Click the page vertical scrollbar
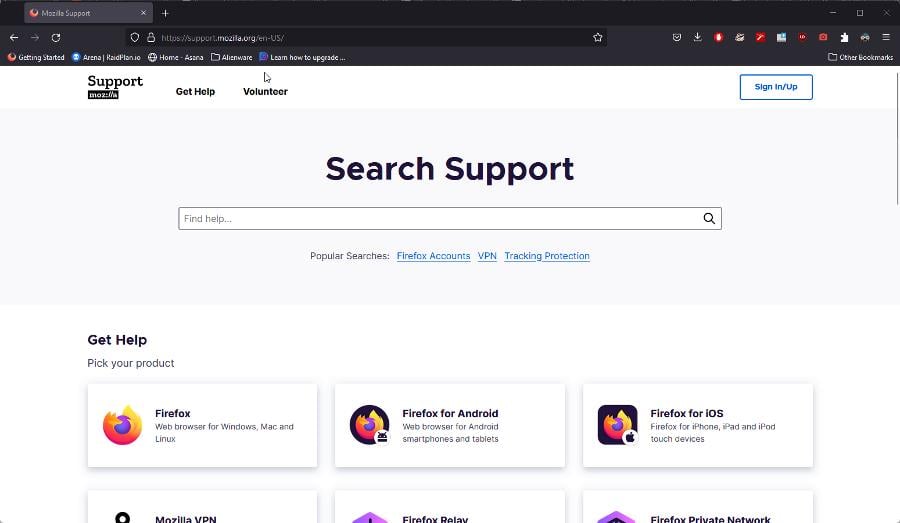 [x=897, y=138]
